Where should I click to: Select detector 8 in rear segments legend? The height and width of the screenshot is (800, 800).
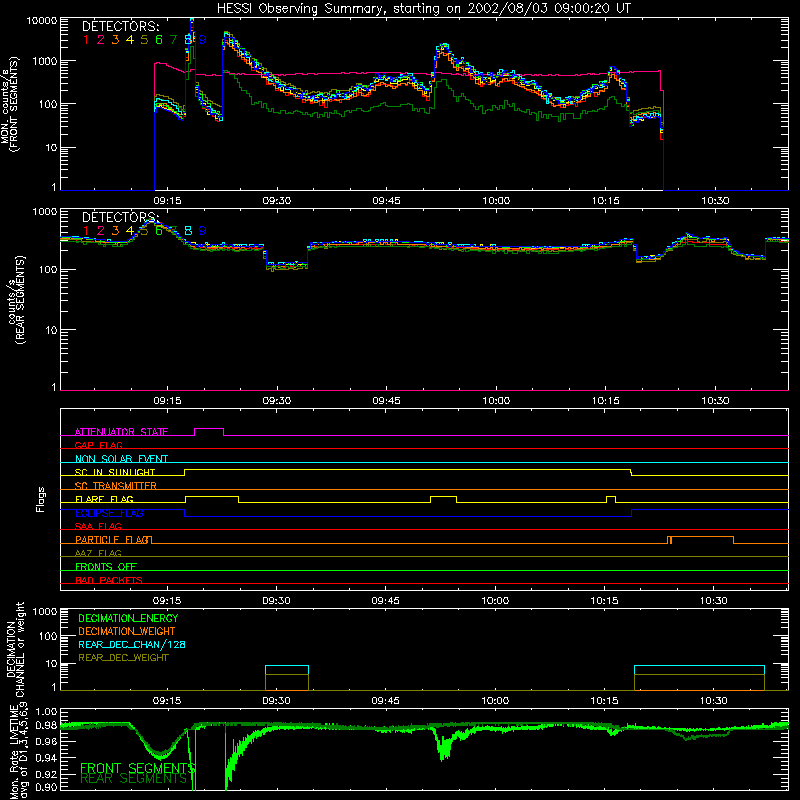(x=188, y=231)
